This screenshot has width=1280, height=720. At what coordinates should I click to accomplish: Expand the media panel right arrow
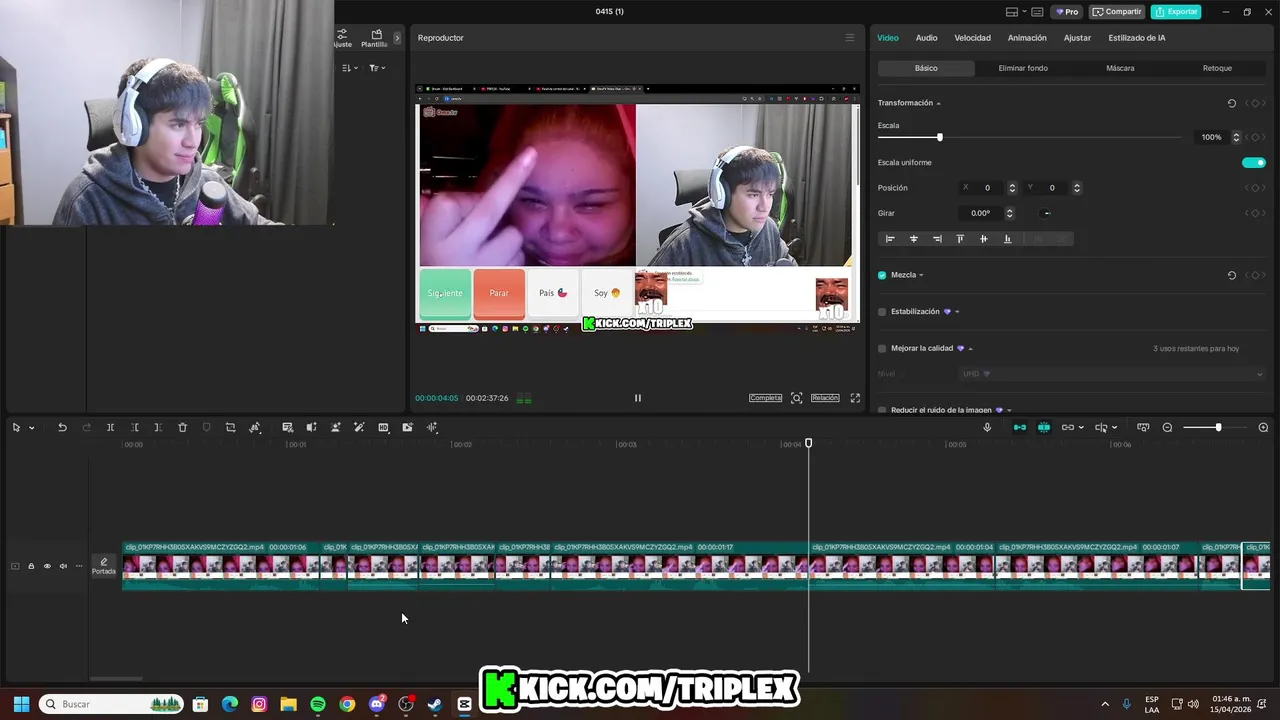(397, 38)
